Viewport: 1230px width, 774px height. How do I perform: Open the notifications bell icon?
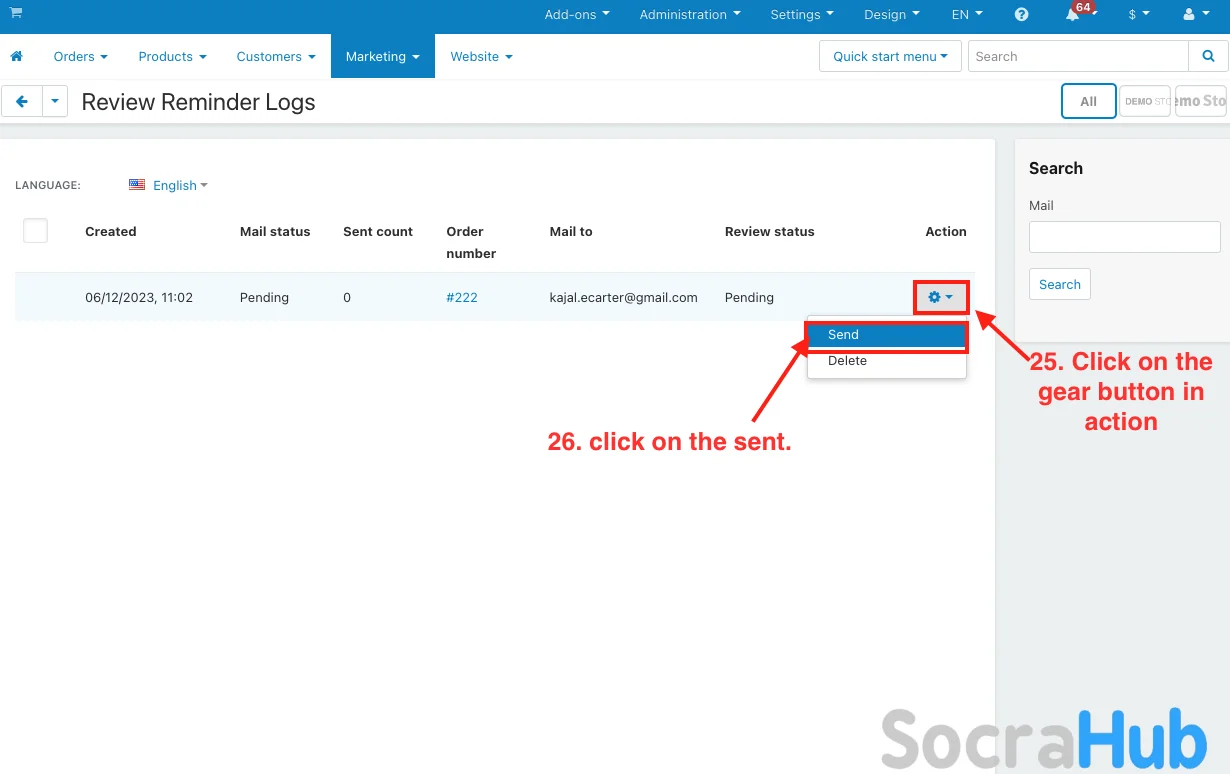[x=1072, y=14]
